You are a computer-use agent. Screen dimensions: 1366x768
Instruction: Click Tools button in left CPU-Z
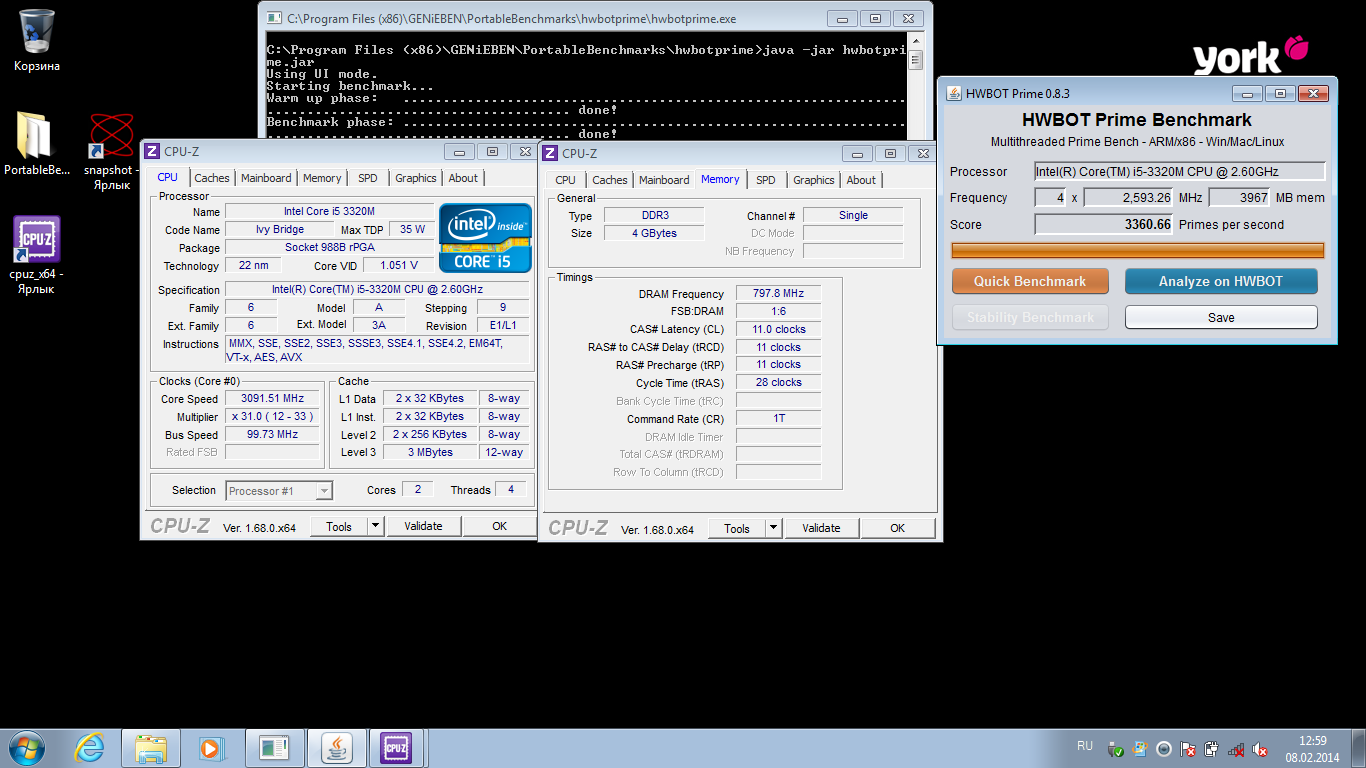point(339,526)
